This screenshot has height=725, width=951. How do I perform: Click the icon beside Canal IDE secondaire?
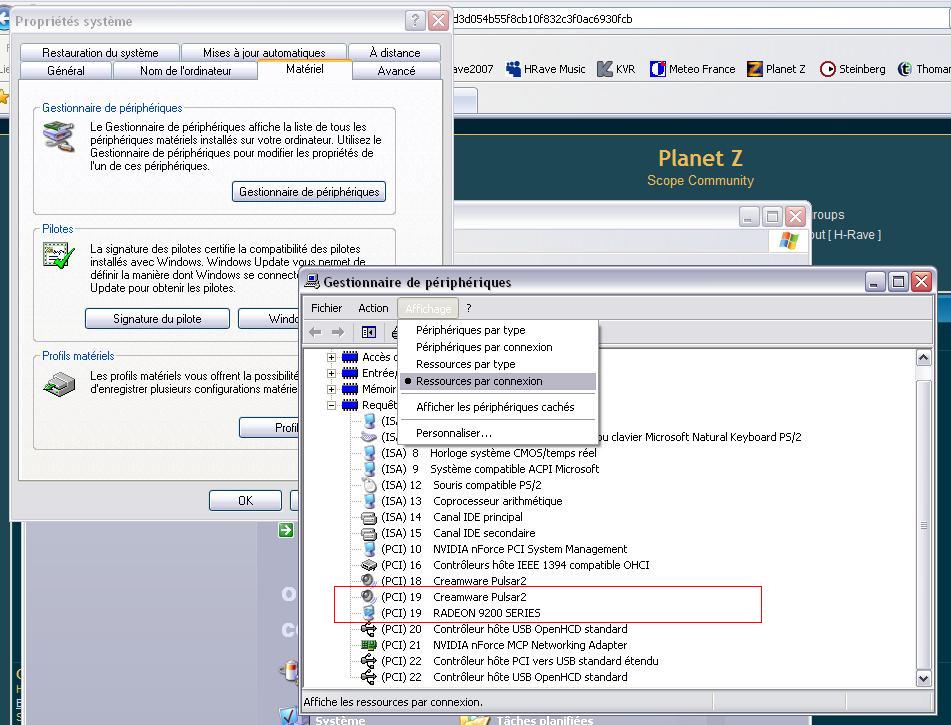coord(369,533)
